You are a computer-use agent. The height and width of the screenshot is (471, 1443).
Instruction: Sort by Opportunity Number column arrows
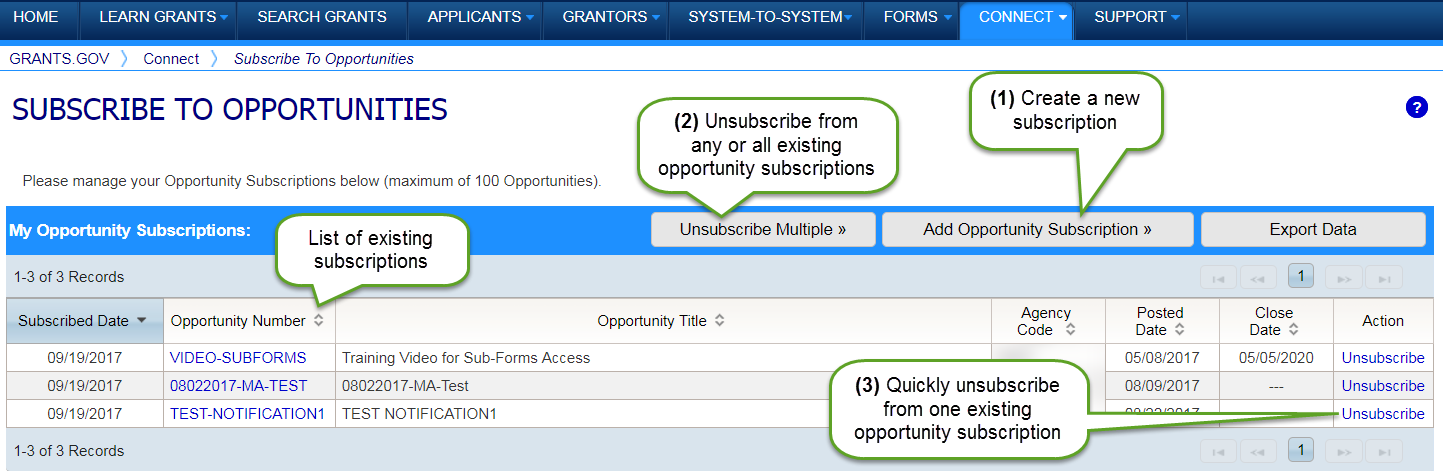319,321
